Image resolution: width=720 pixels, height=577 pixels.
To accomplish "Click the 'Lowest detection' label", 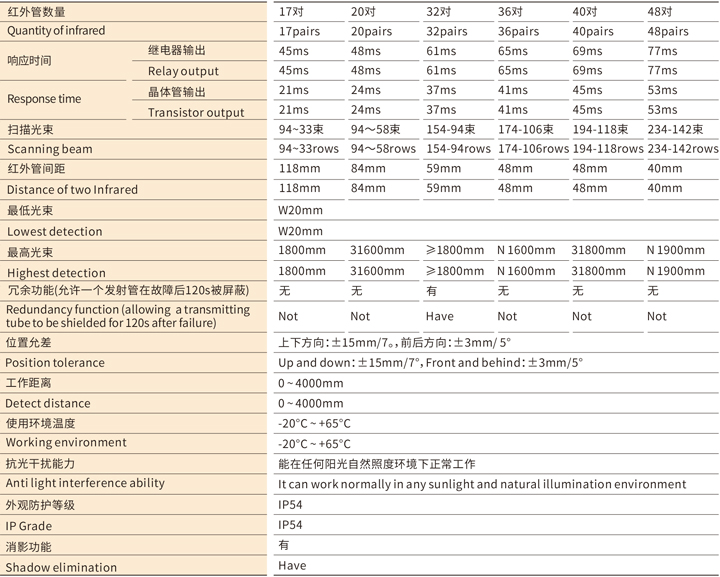I will tap(55, 231).
